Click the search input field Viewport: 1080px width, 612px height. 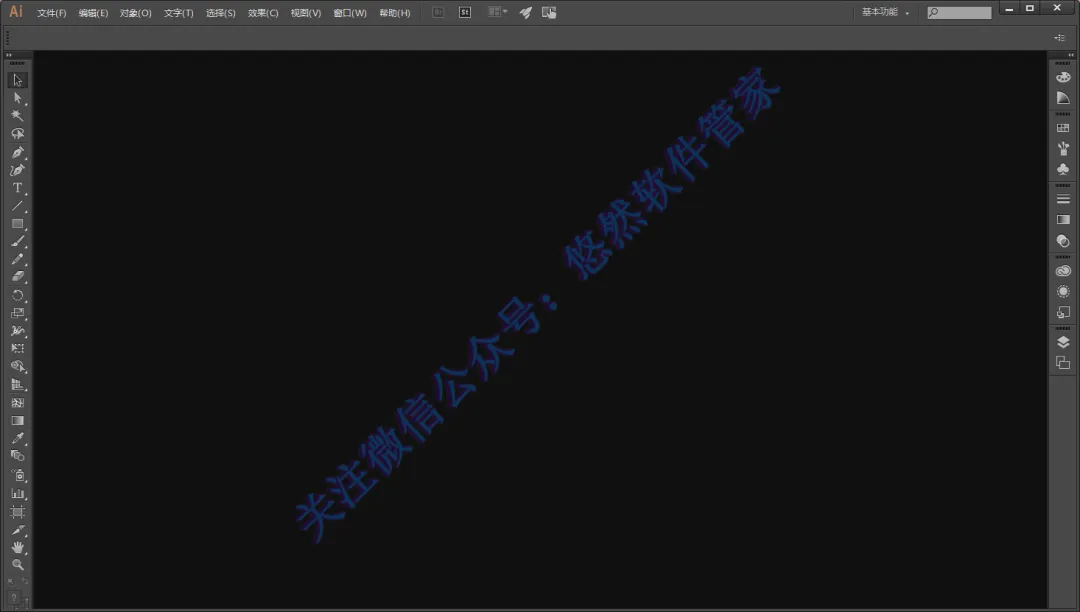pos(959,12)
